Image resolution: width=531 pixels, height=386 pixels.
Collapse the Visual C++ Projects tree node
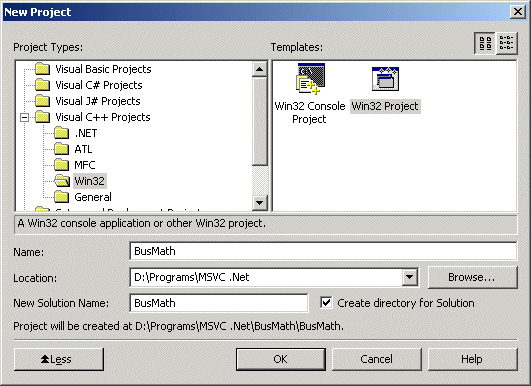24,117
